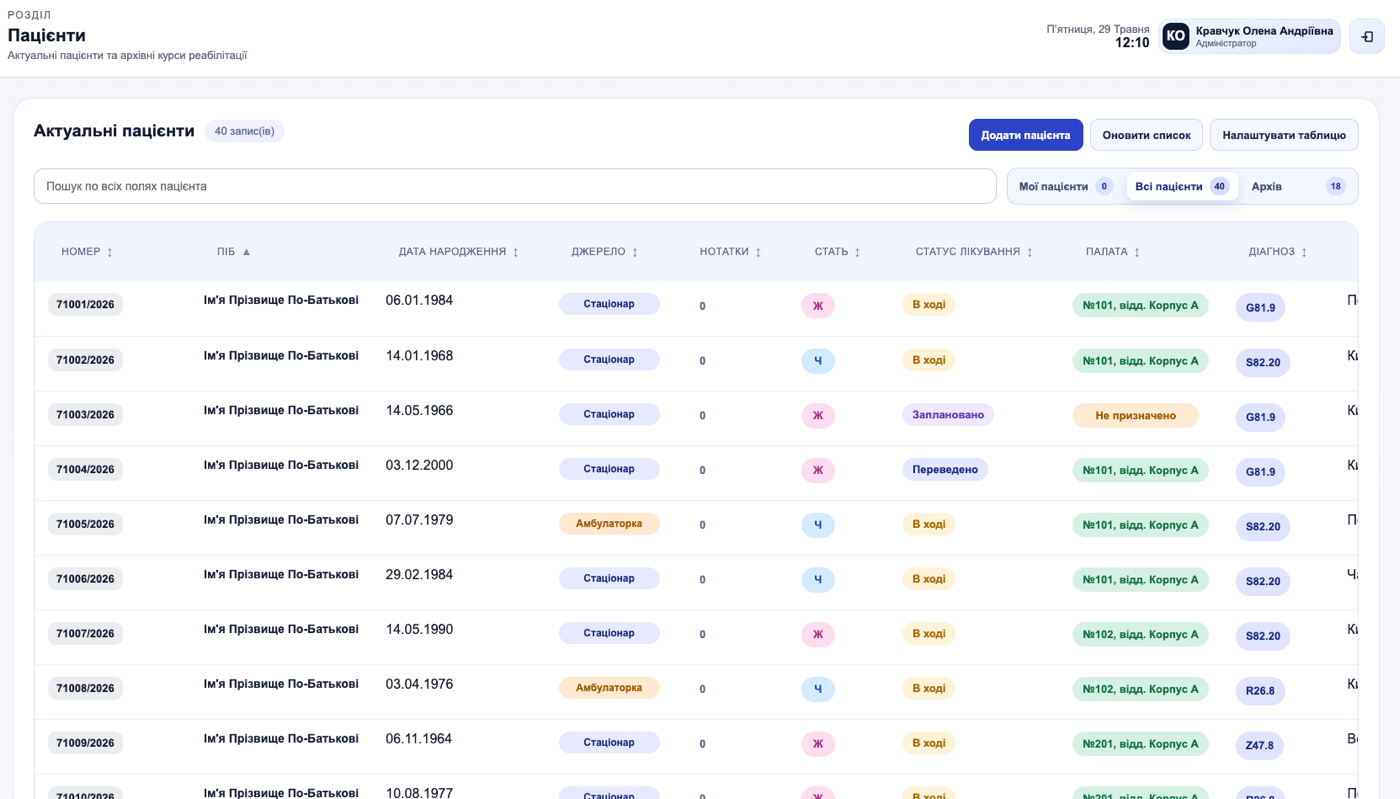Sort by Статус лікування column icon
This screenshot has width=1400, height=799.
[x=1029, y=252]
